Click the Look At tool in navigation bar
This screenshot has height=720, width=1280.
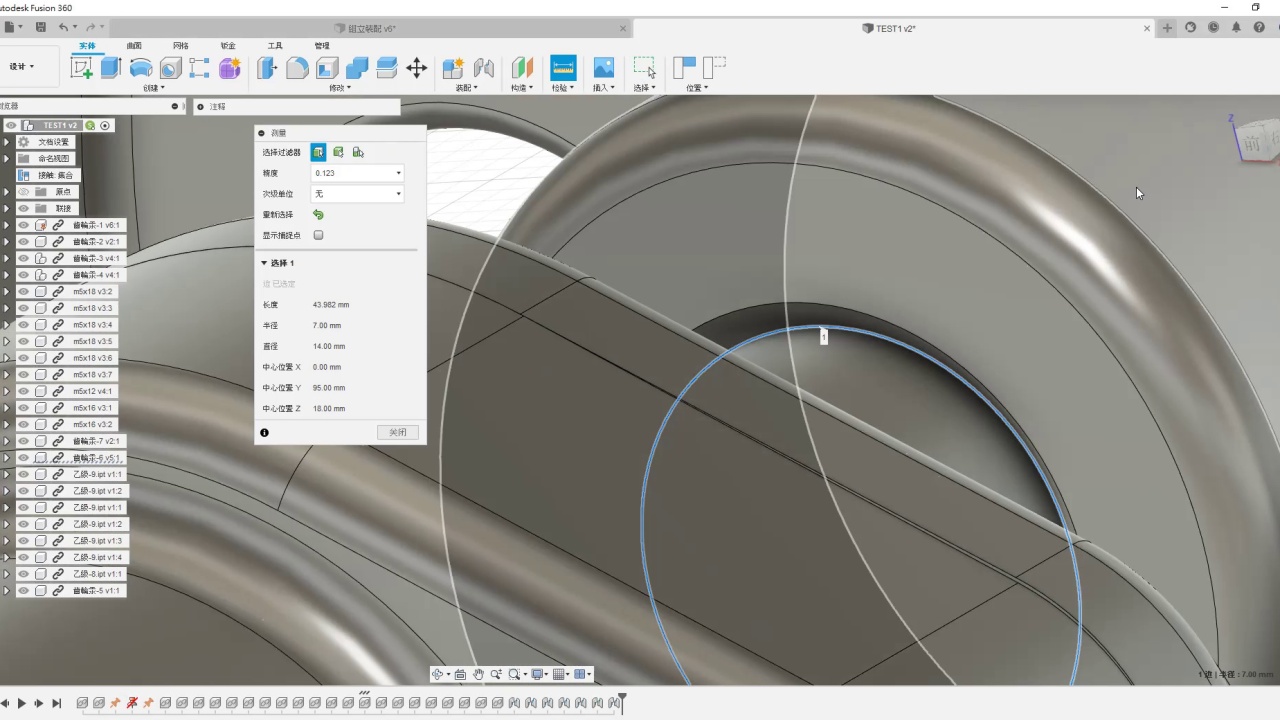point(460,674)
